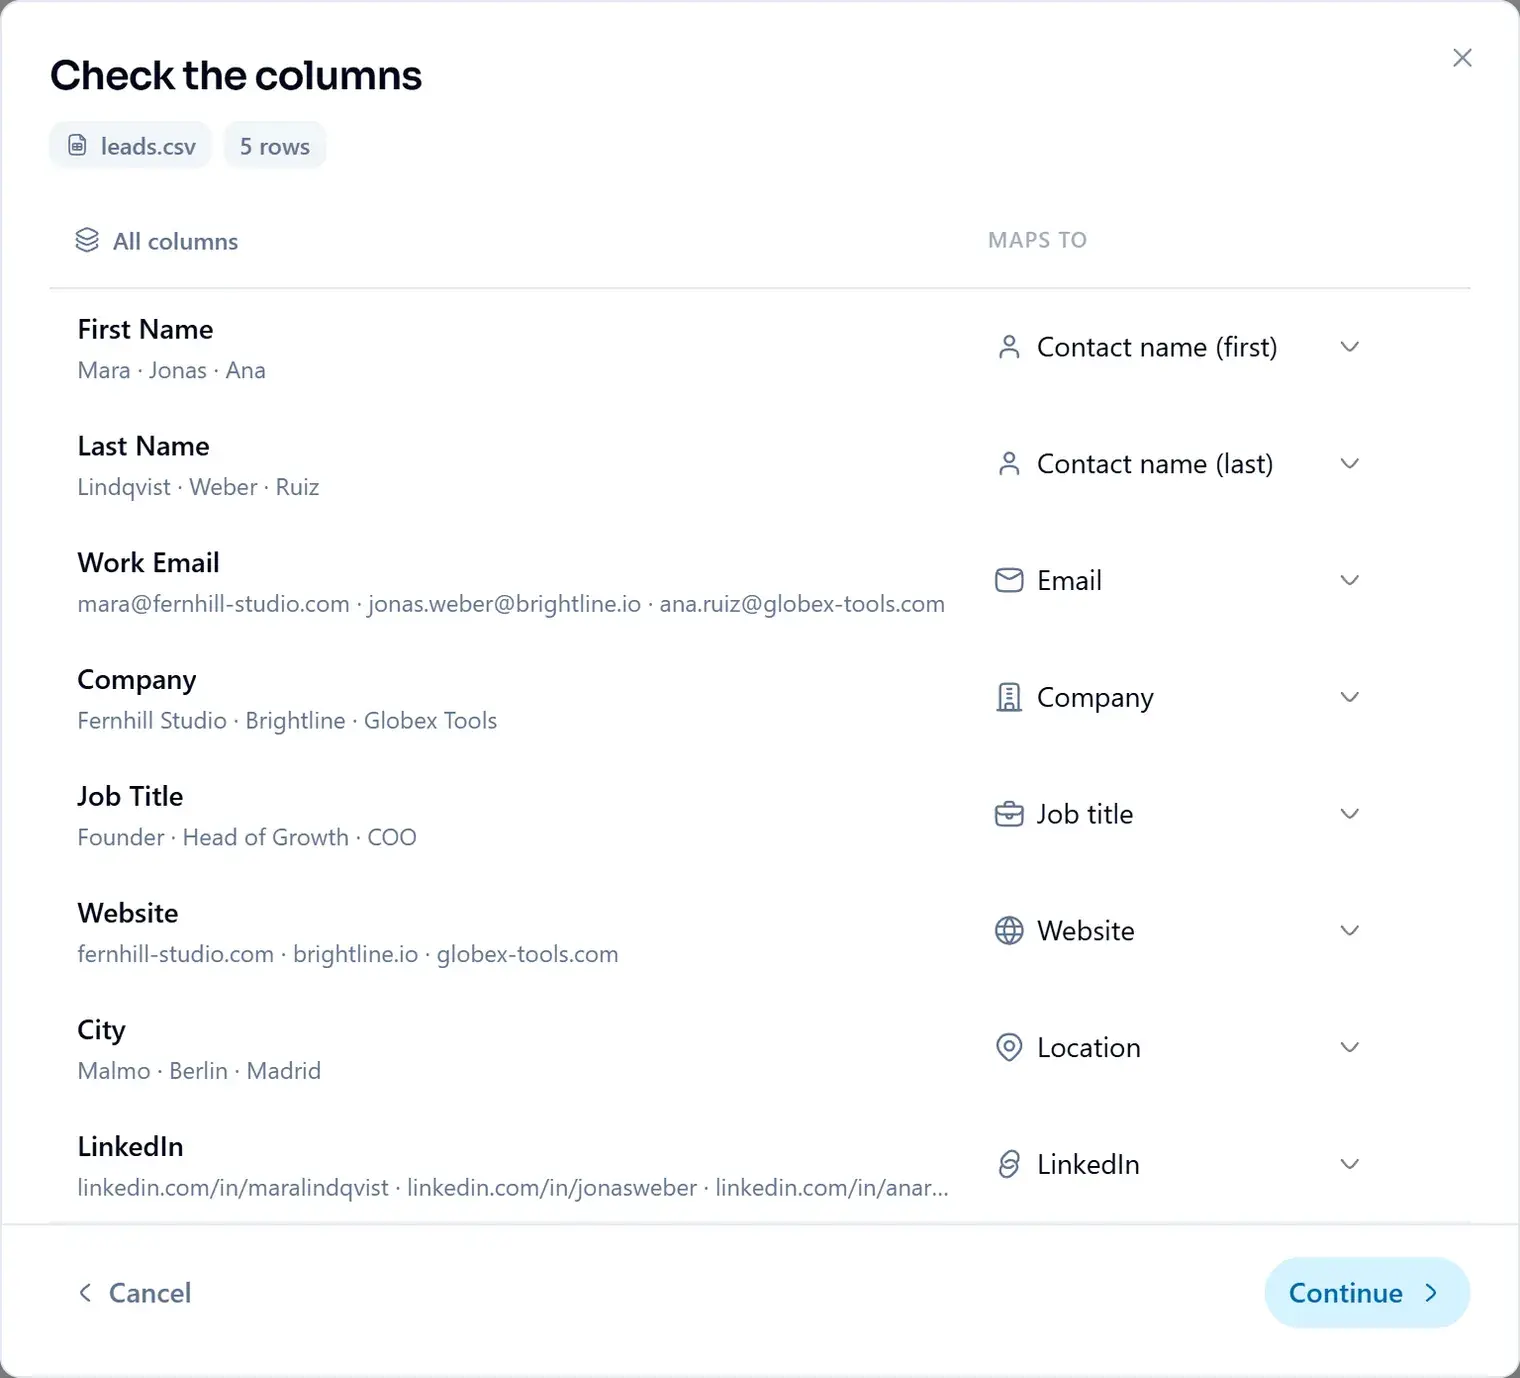
Task: Click the envelope icon in the Email mapping
Action: (x=1009, y=580)
